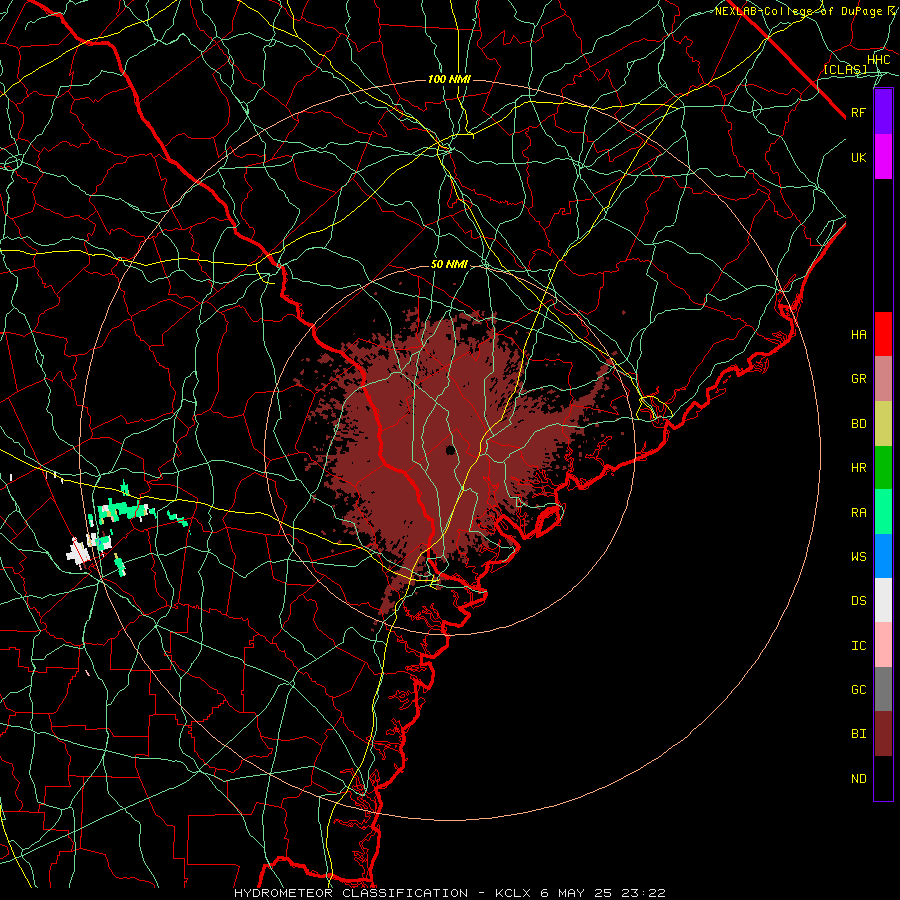
Task: Click the UK magenta legend swatch
Action: point(883,157)
